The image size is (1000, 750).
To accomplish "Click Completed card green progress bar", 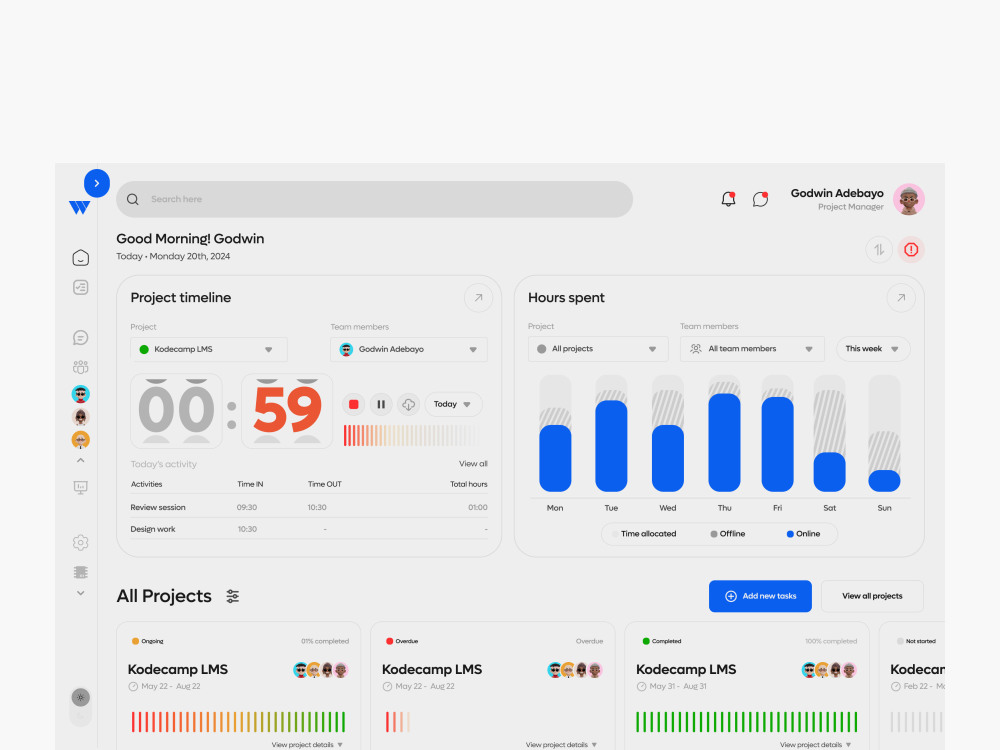I will tap(747, 722).
